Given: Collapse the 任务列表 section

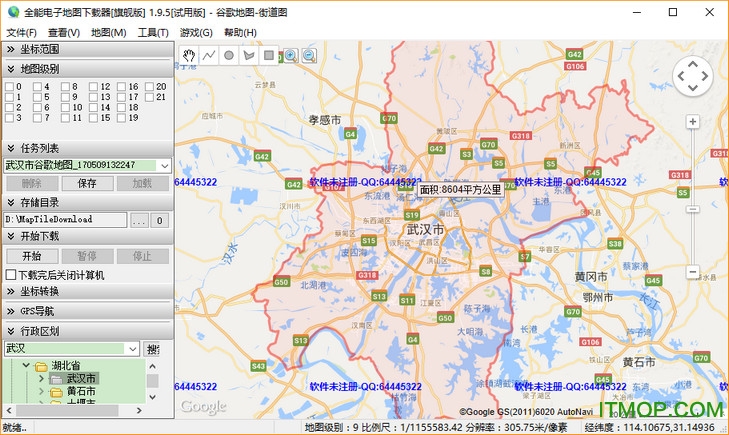Looking at the screenshot, I should [x=88, y=148].
